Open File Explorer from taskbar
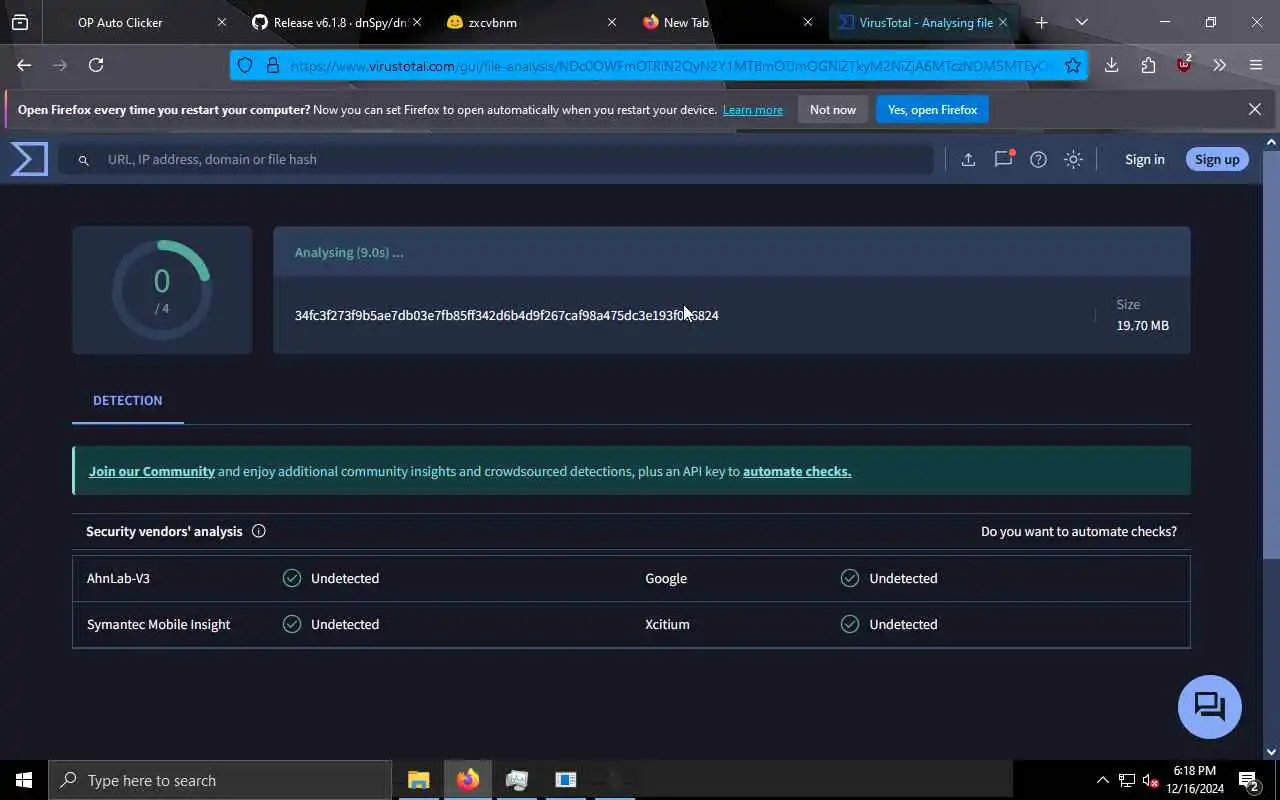1280x800 pixels. [x=418, y=780]
